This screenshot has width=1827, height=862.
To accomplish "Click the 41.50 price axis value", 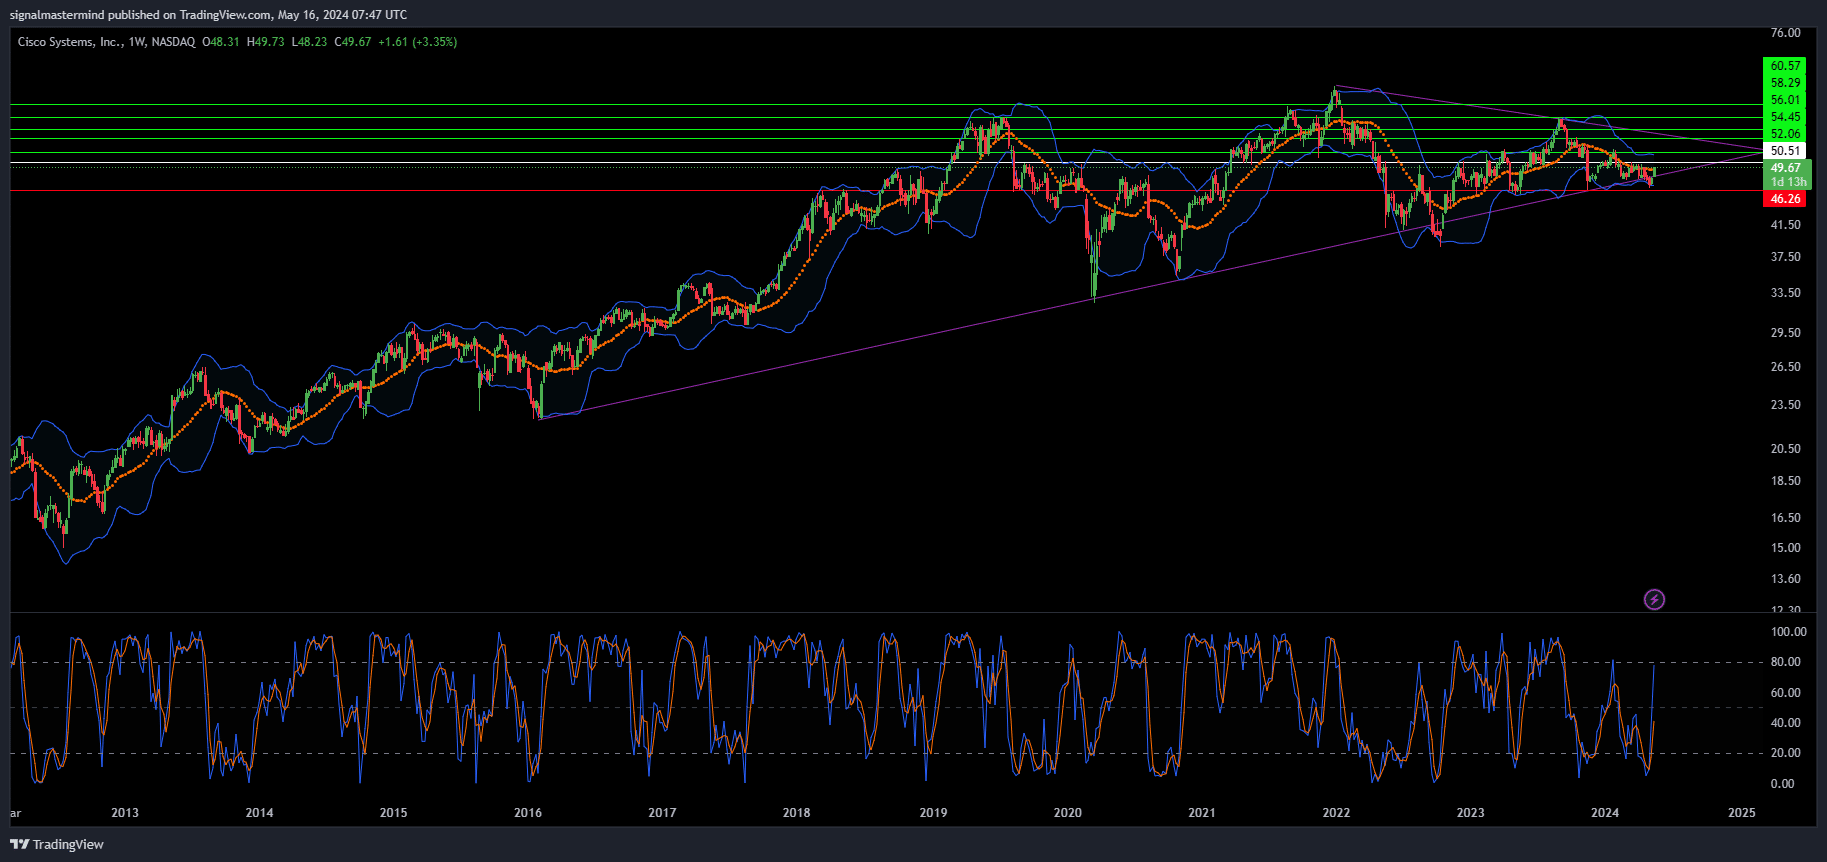I will coord(1785,225).
